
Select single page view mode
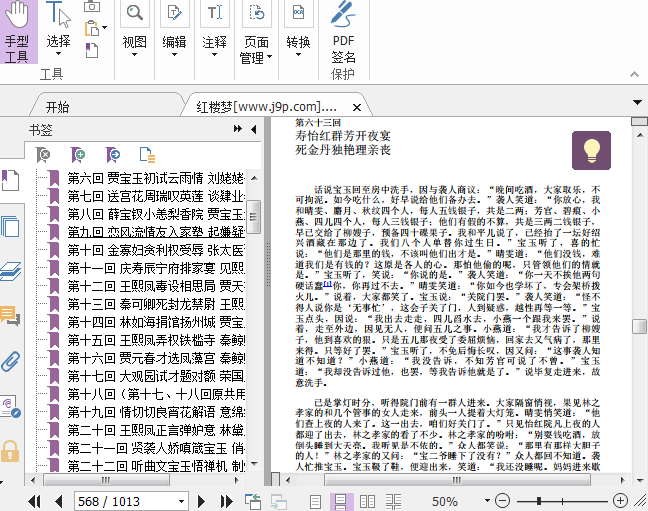pyautogui.click(x=315, y=501)
